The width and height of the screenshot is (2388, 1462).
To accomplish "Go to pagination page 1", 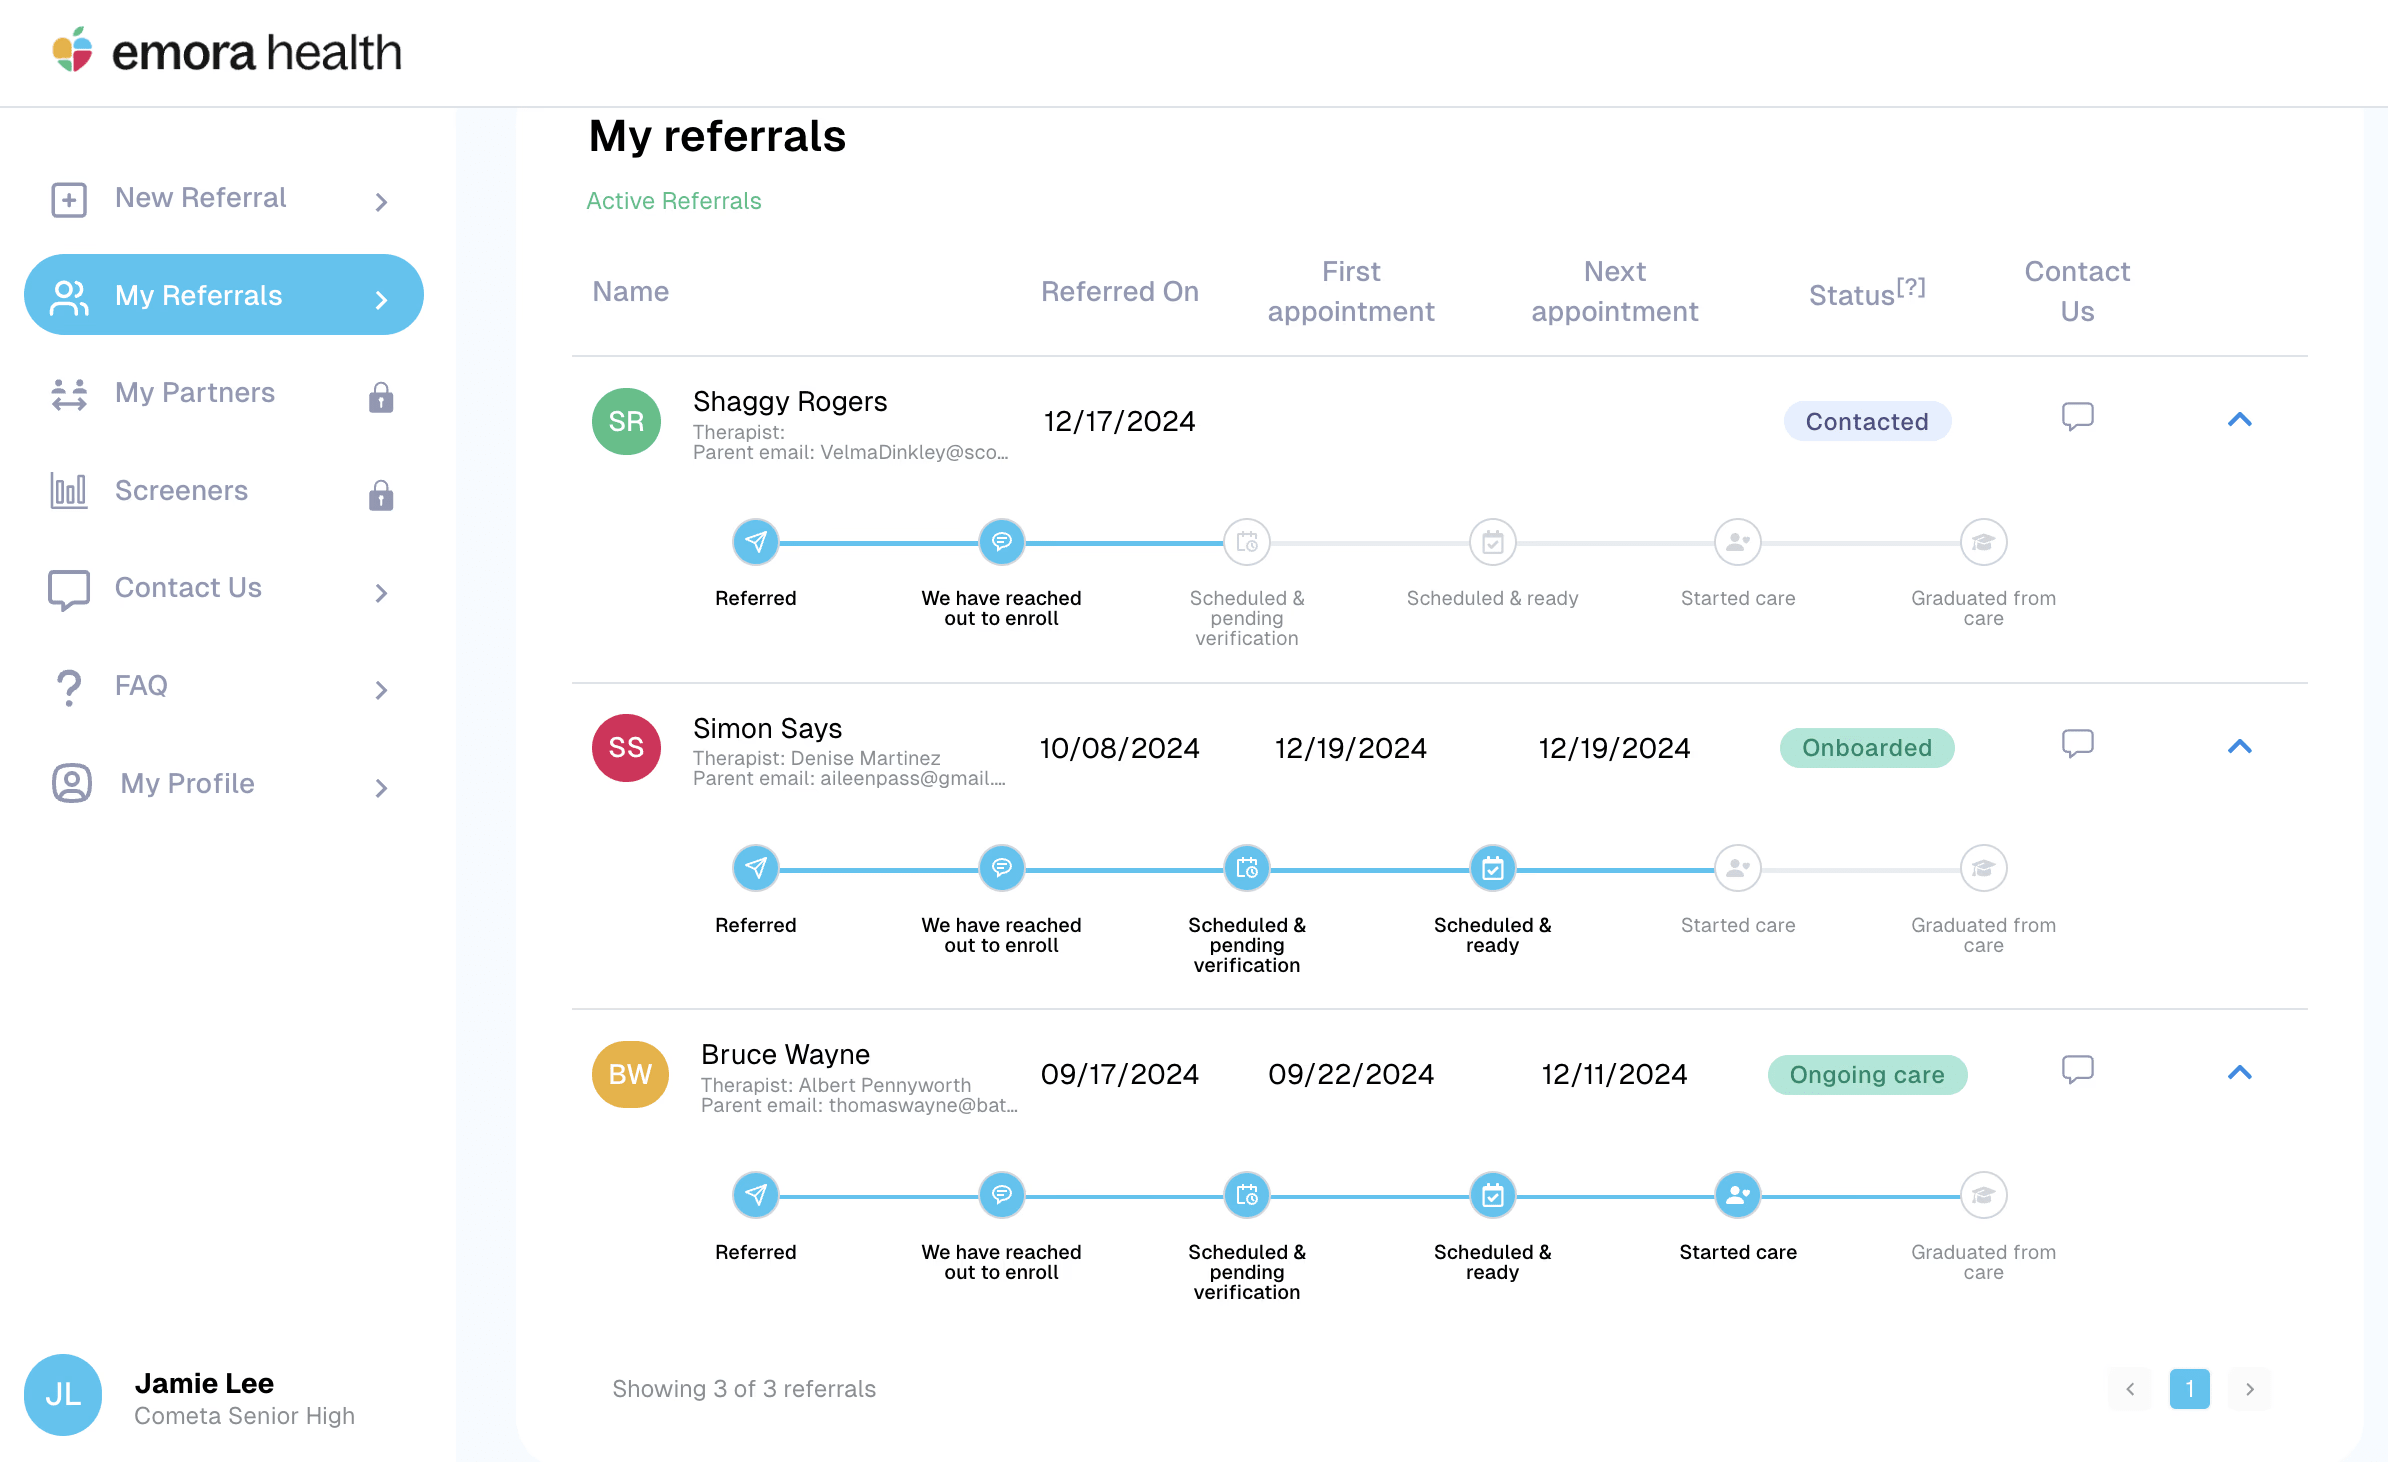I will click(x=2188, y=1388).
